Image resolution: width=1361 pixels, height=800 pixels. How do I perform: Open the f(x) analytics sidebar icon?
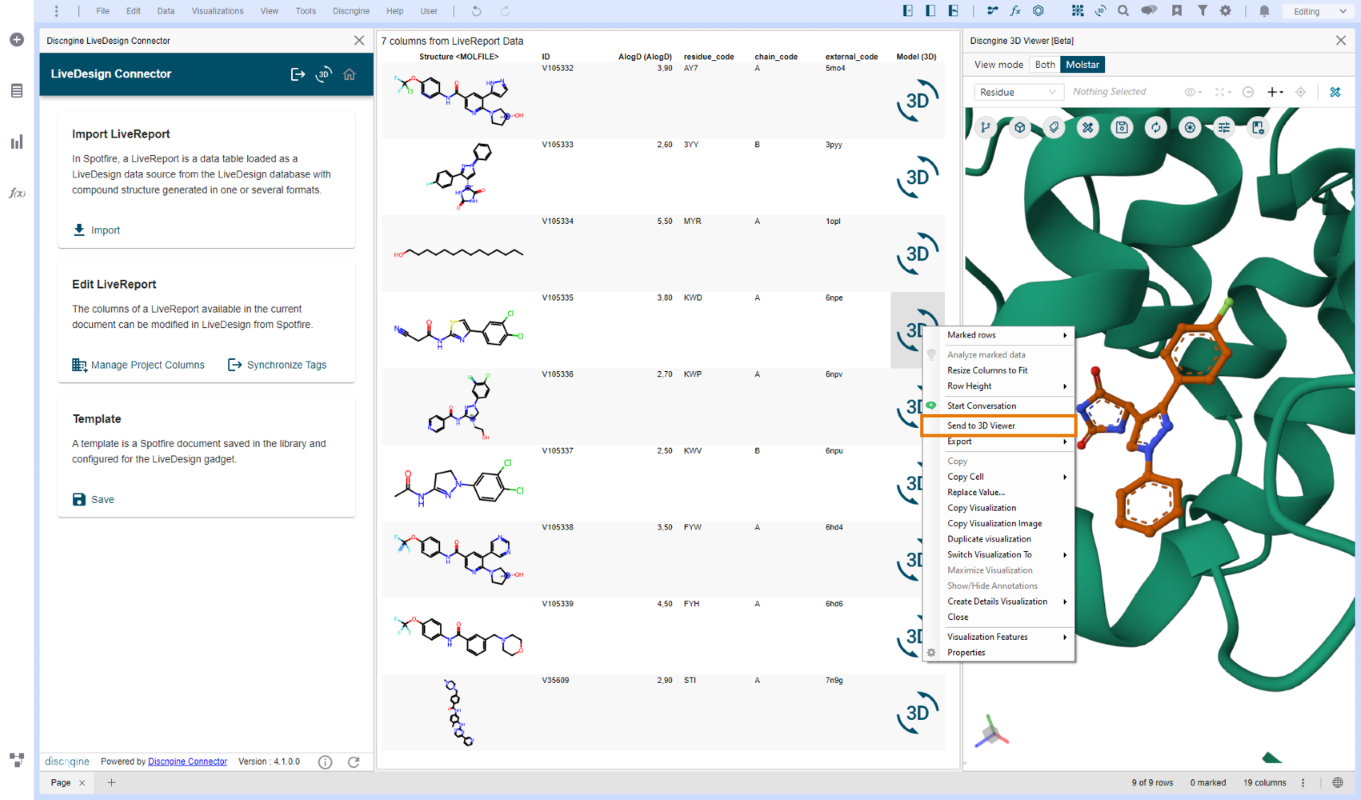pyautogui.click(x=17, y=193)
